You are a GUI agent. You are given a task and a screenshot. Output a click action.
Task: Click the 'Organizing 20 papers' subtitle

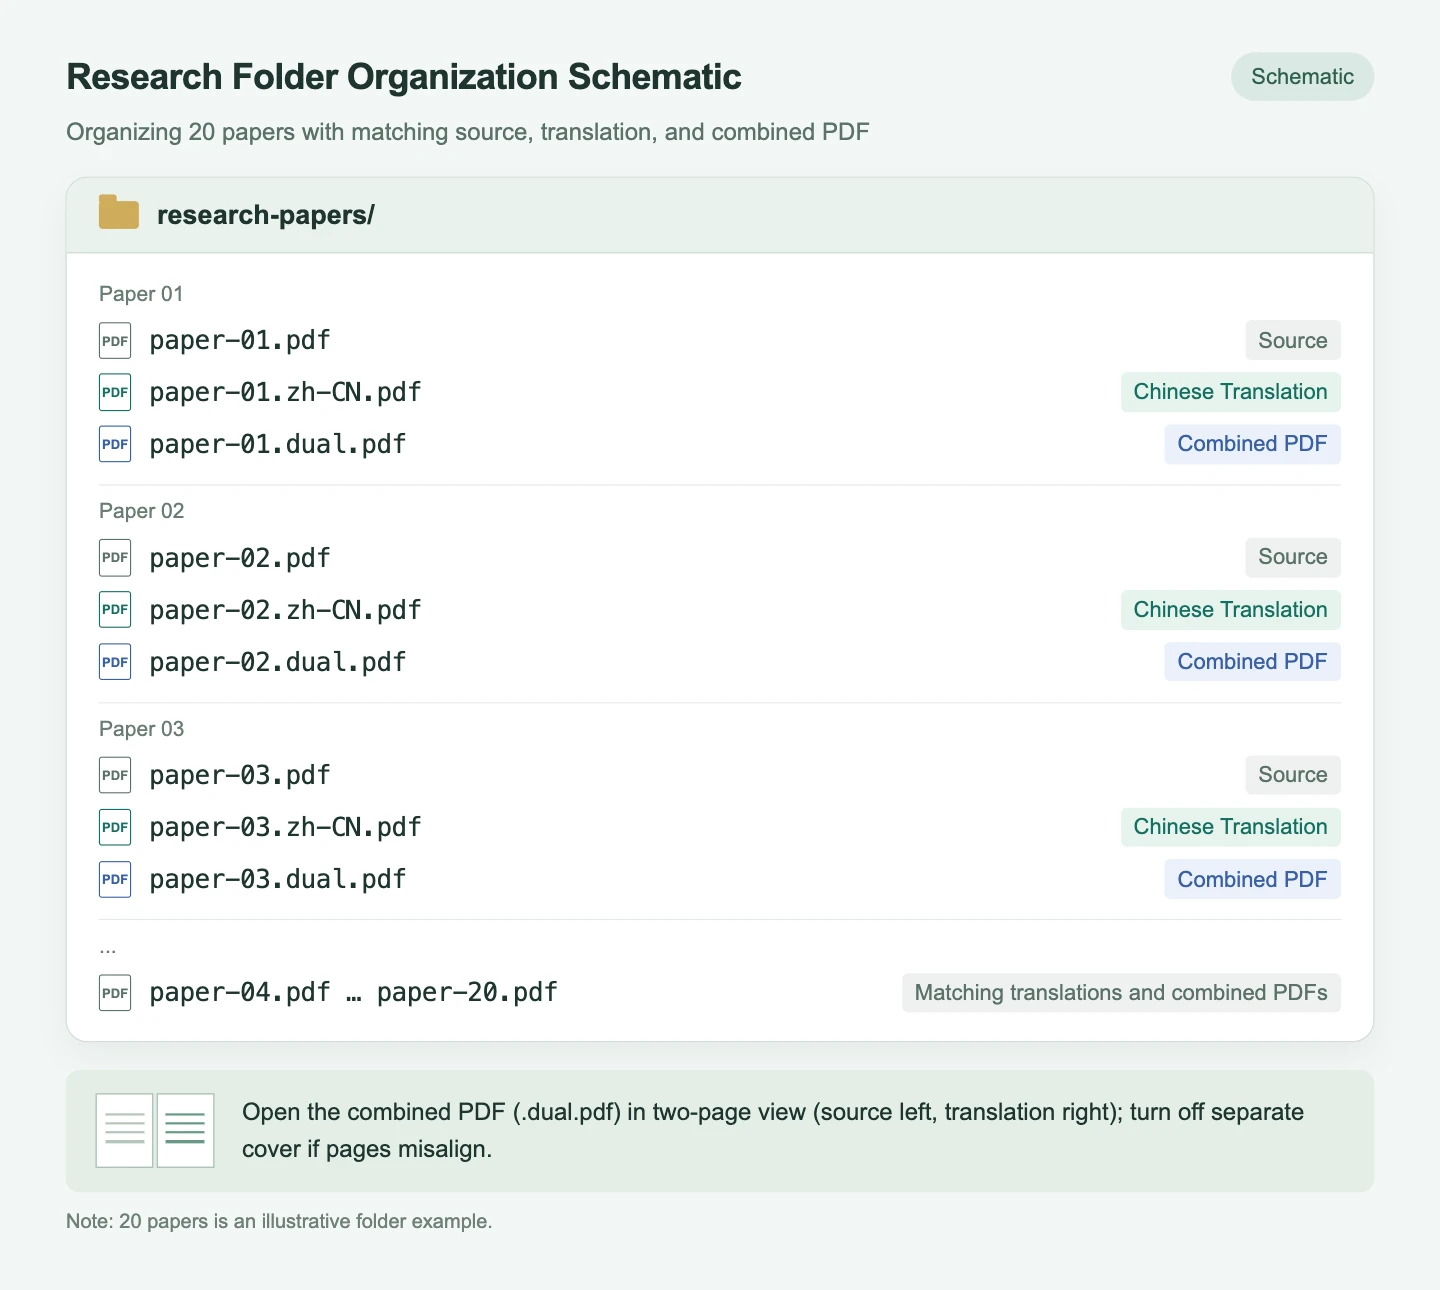click(468, 132)
